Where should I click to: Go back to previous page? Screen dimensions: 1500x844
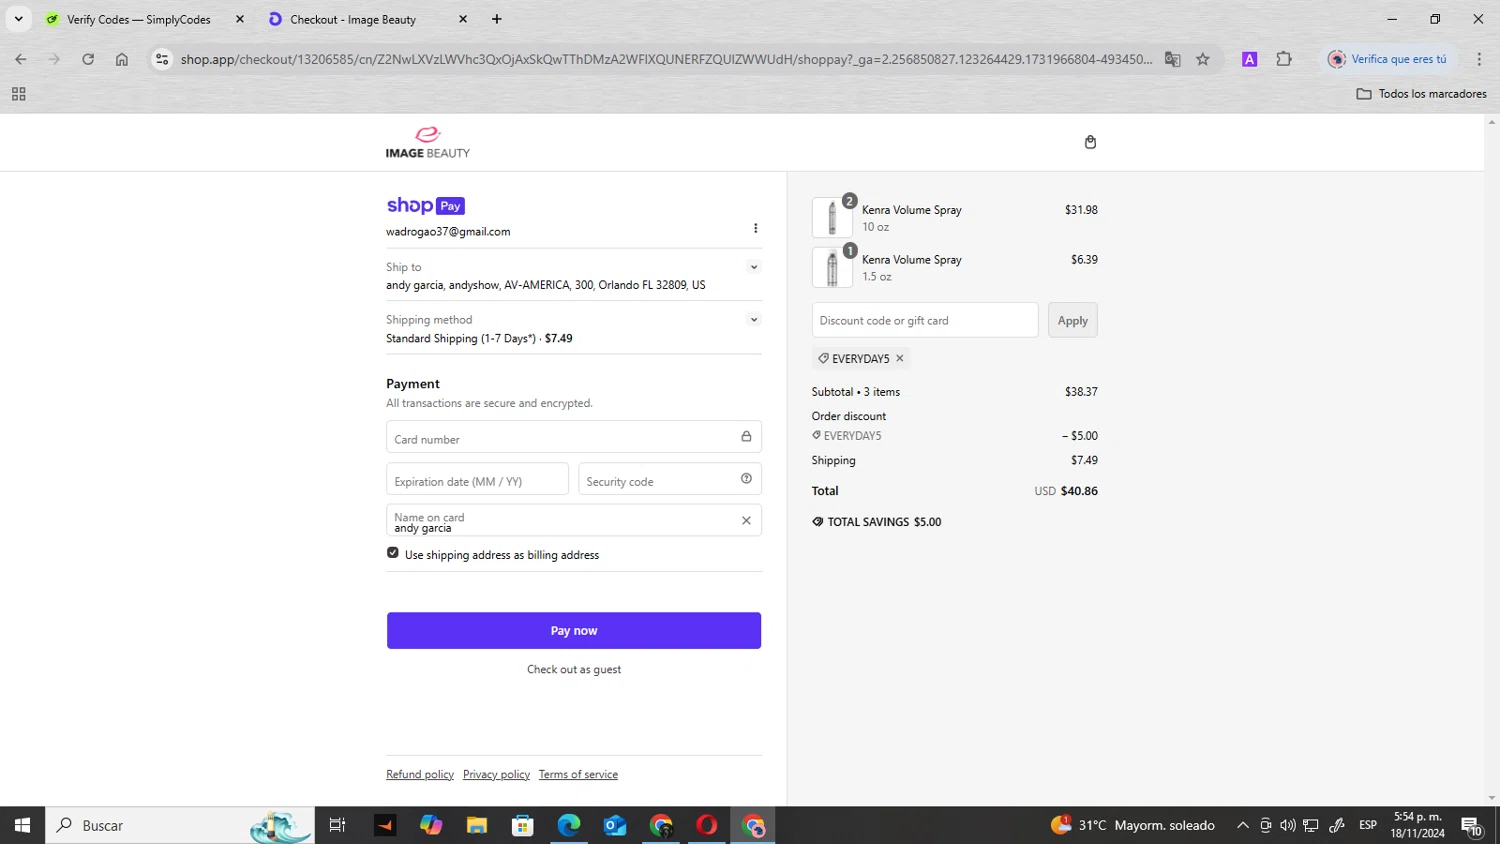click(x=20, y=59)
